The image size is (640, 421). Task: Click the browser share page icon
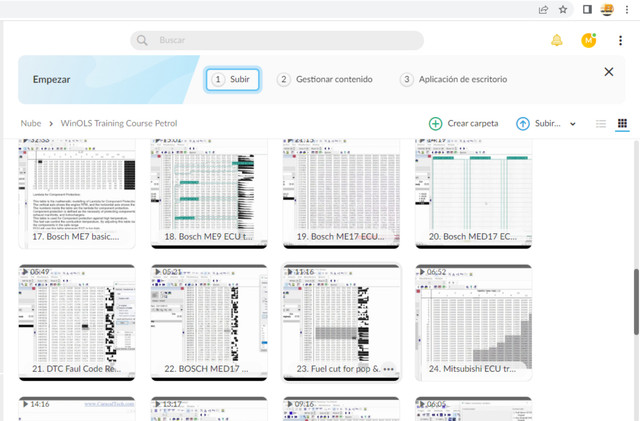click(x=543, y=9)
